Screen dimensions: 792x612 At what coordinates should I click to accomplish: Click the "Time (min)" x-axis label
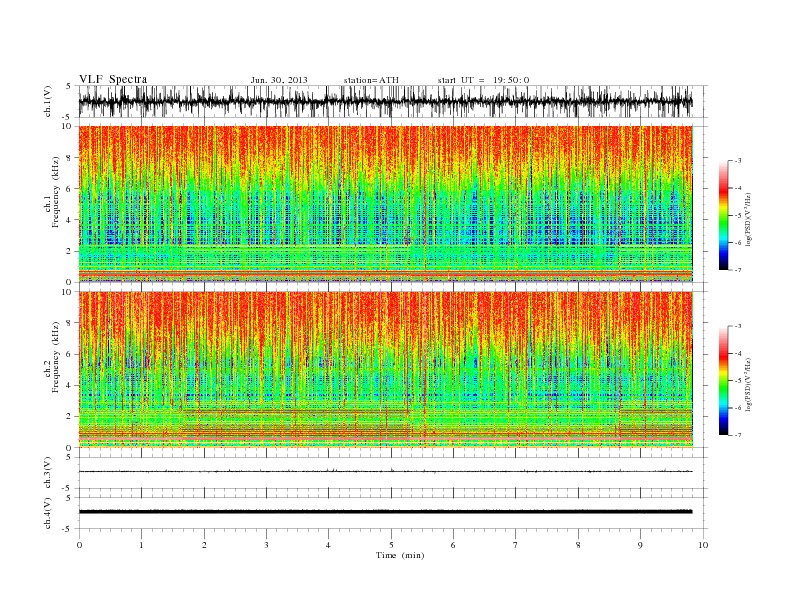[x=400, y=555]
